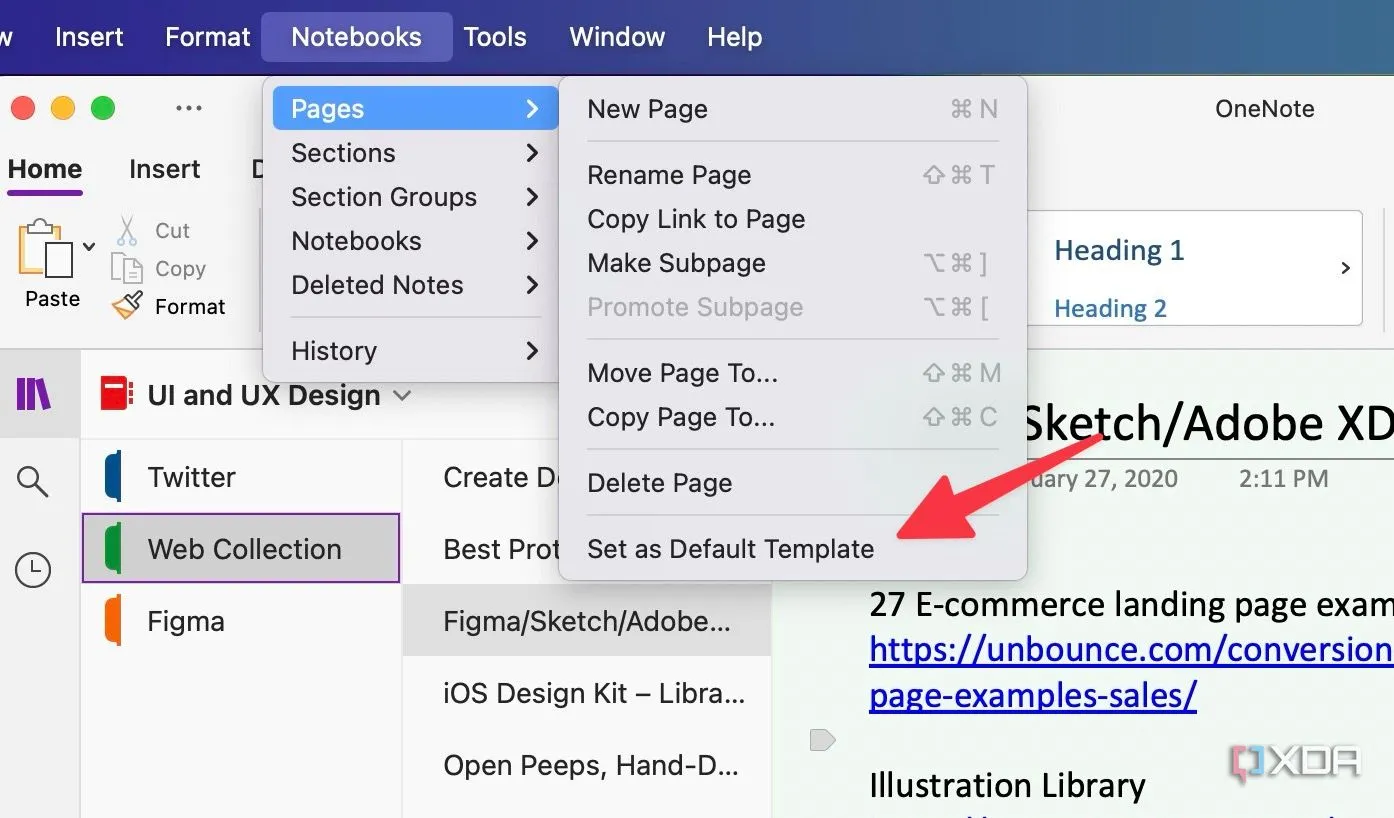
Task: Expand the Notebooks submenu item in dropdown
Action: (x=415, y=241)
